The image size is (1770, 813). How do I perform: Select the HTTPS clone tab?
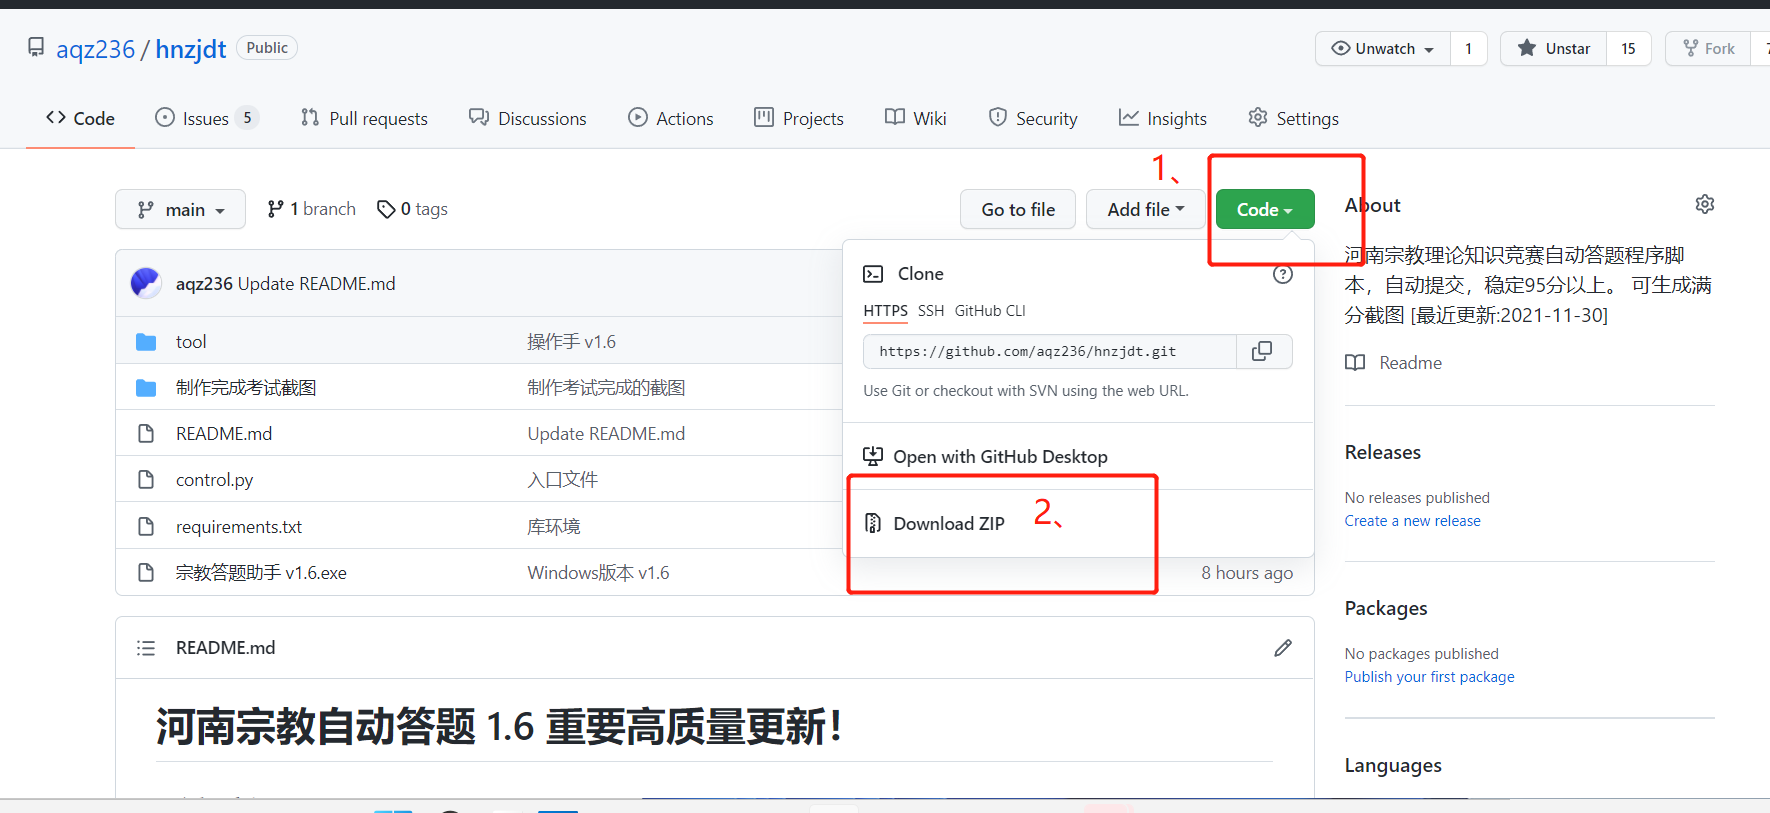click(886, 311)
